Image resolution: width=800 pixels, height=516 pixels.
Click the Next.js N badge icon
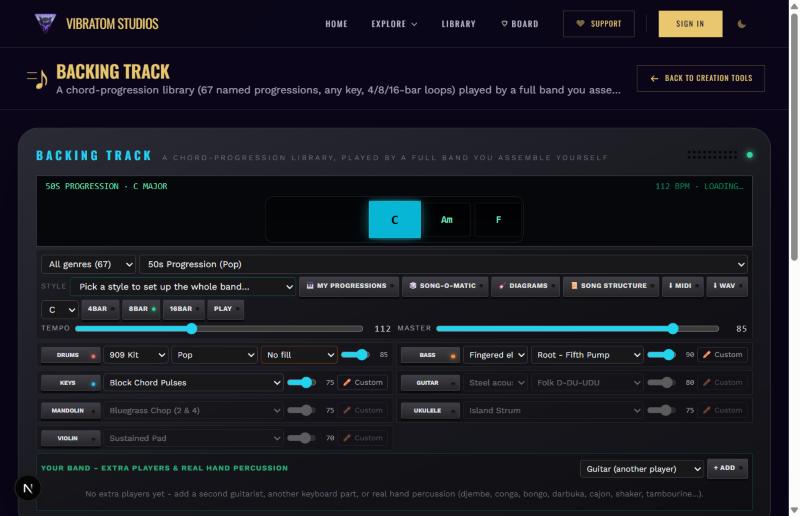28,488
